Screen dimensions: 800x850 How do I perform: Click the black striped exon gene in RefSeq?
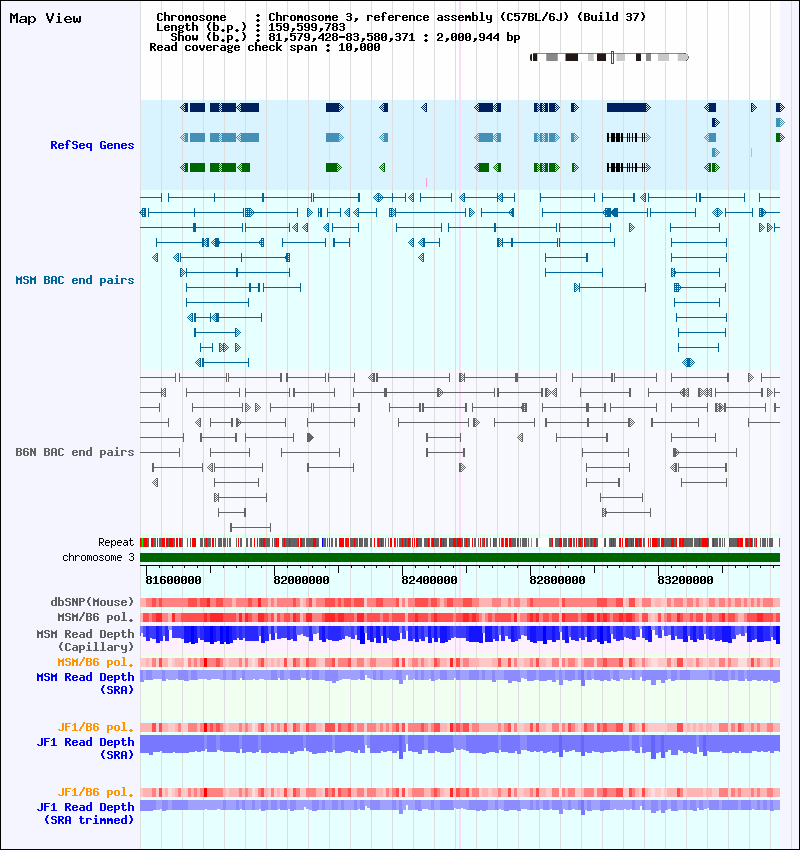pos(628,138)
